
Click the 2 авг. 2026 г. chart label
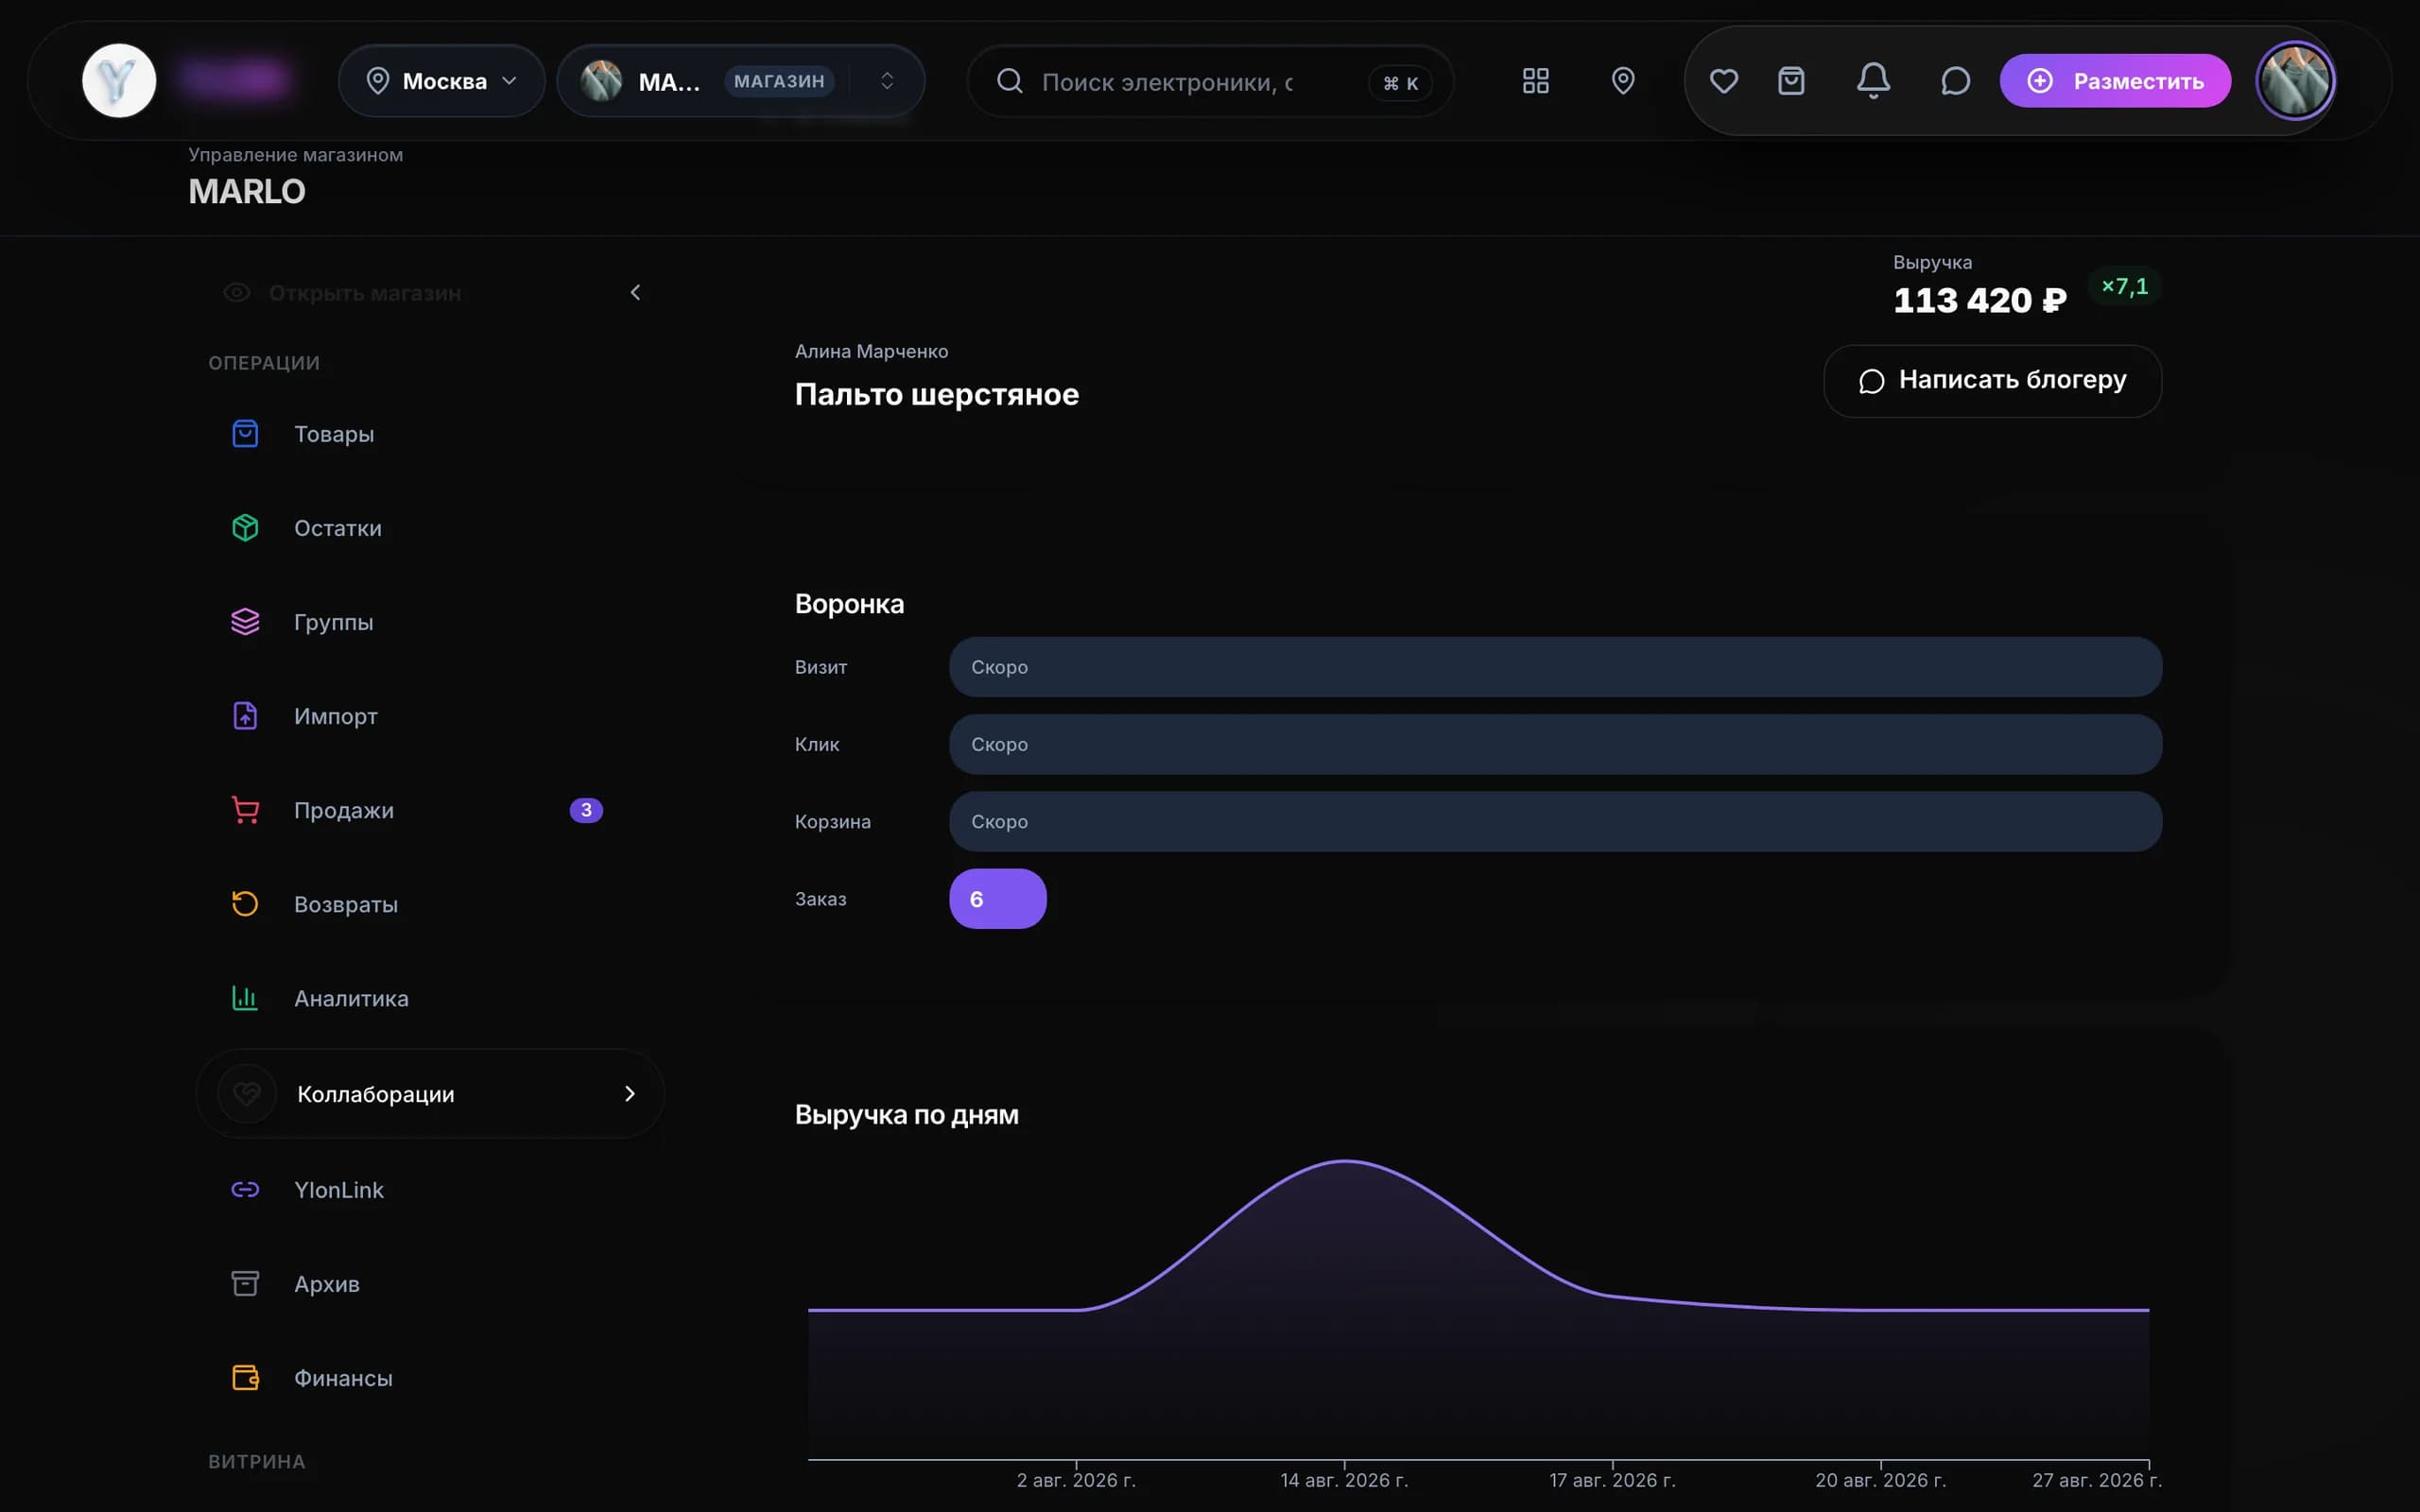1076,1480
